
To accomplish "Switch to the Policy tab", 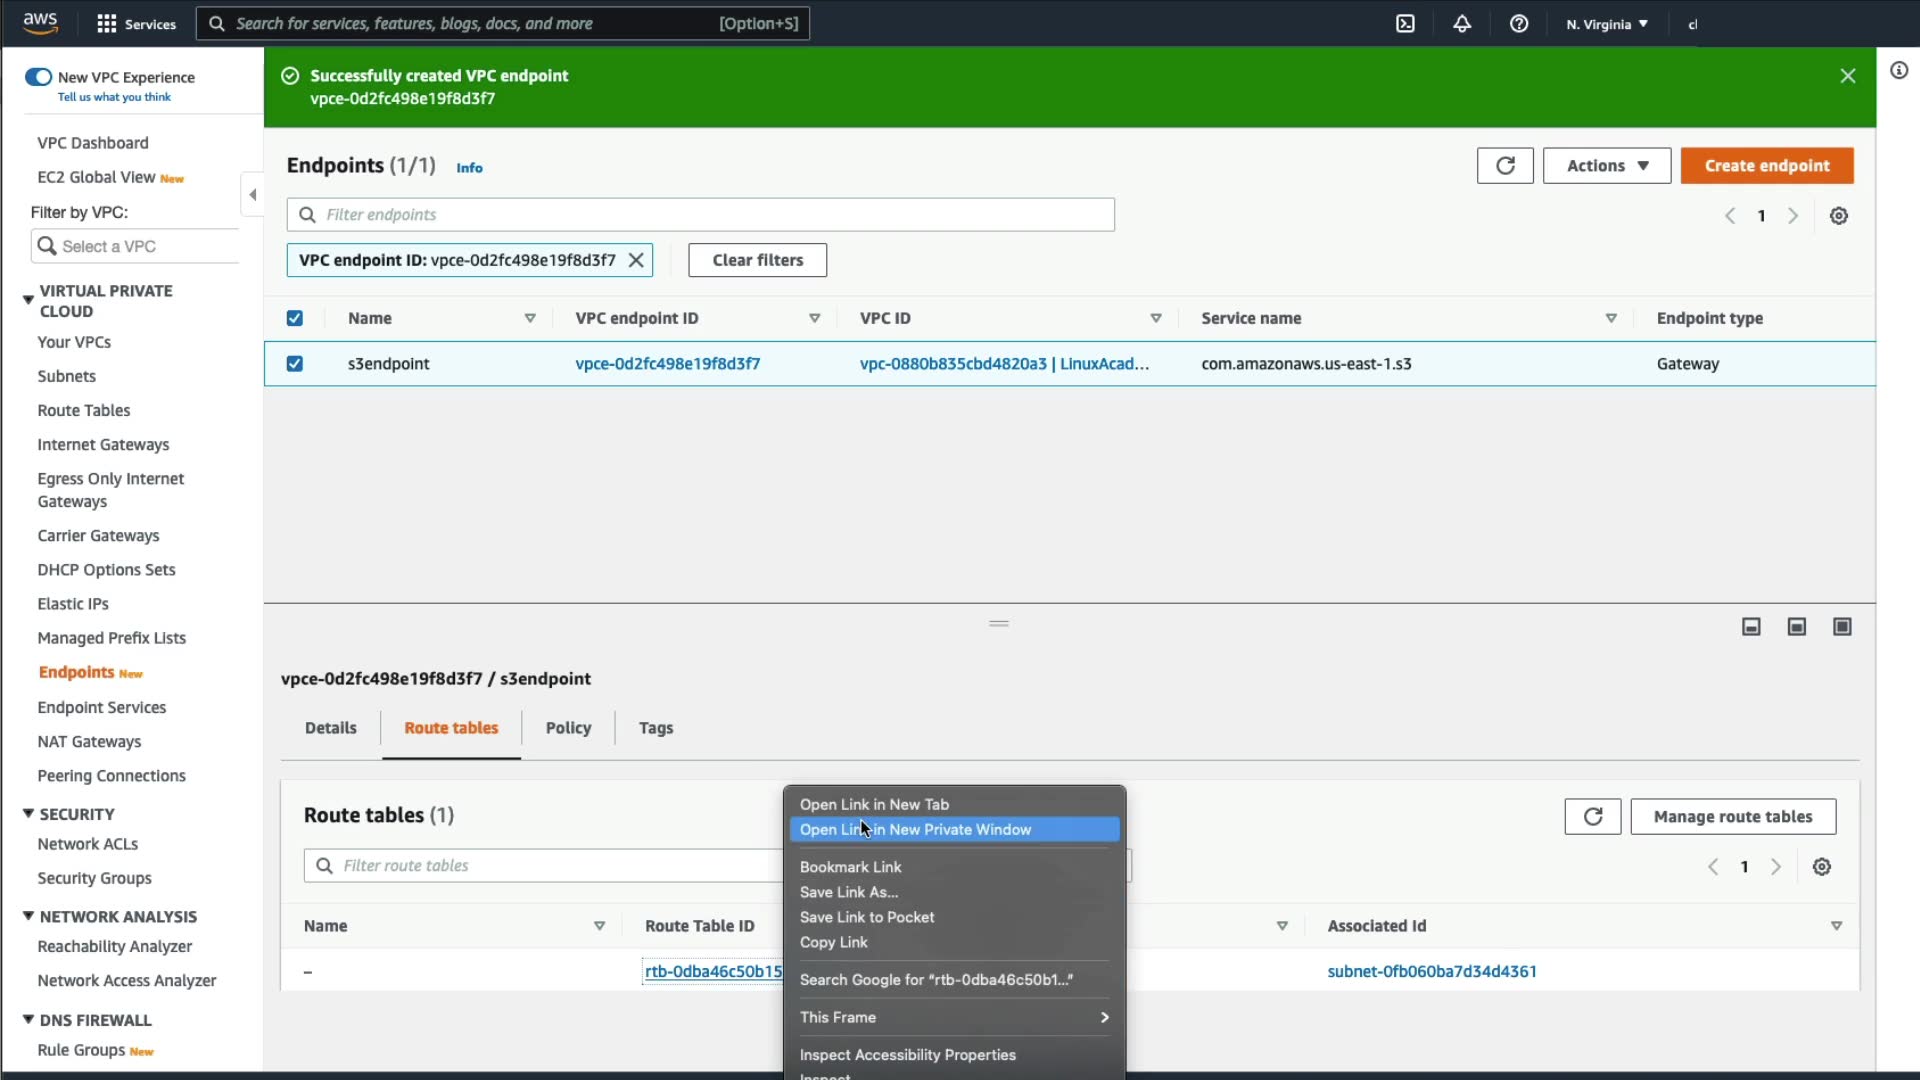I will tap(568, 728).
